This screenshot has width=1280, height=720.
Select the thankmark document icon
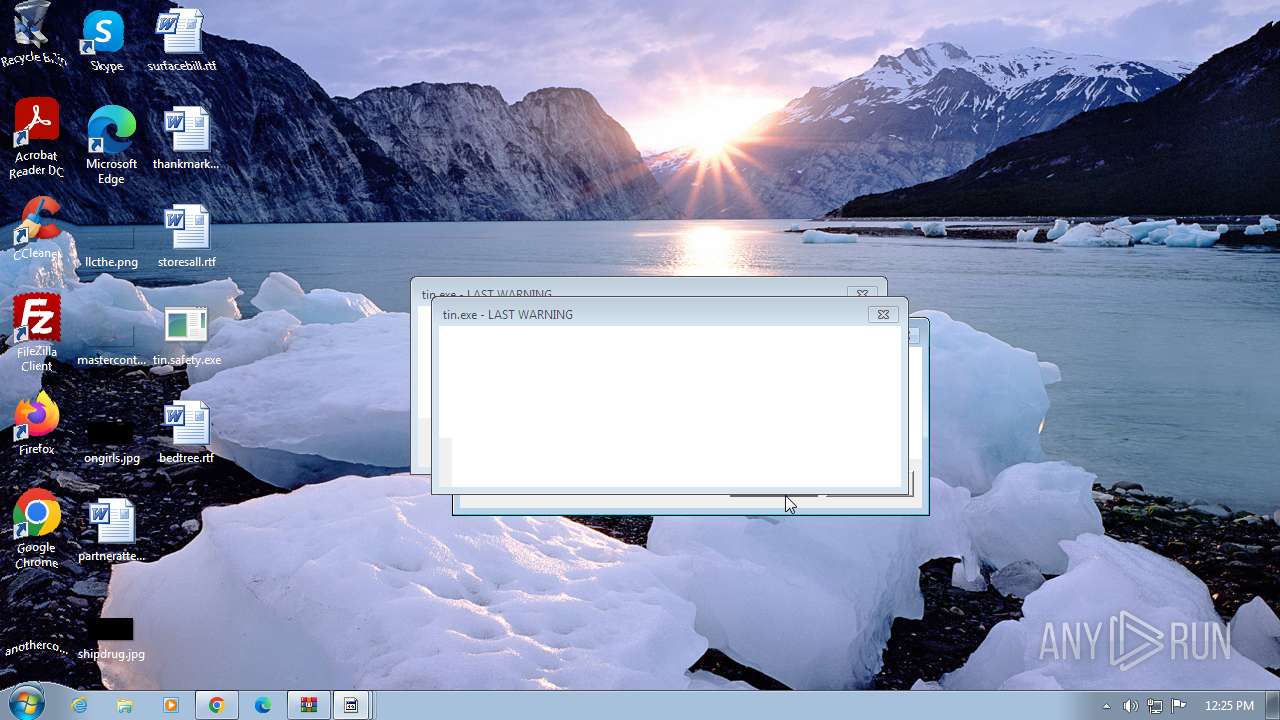click(186, 139)
